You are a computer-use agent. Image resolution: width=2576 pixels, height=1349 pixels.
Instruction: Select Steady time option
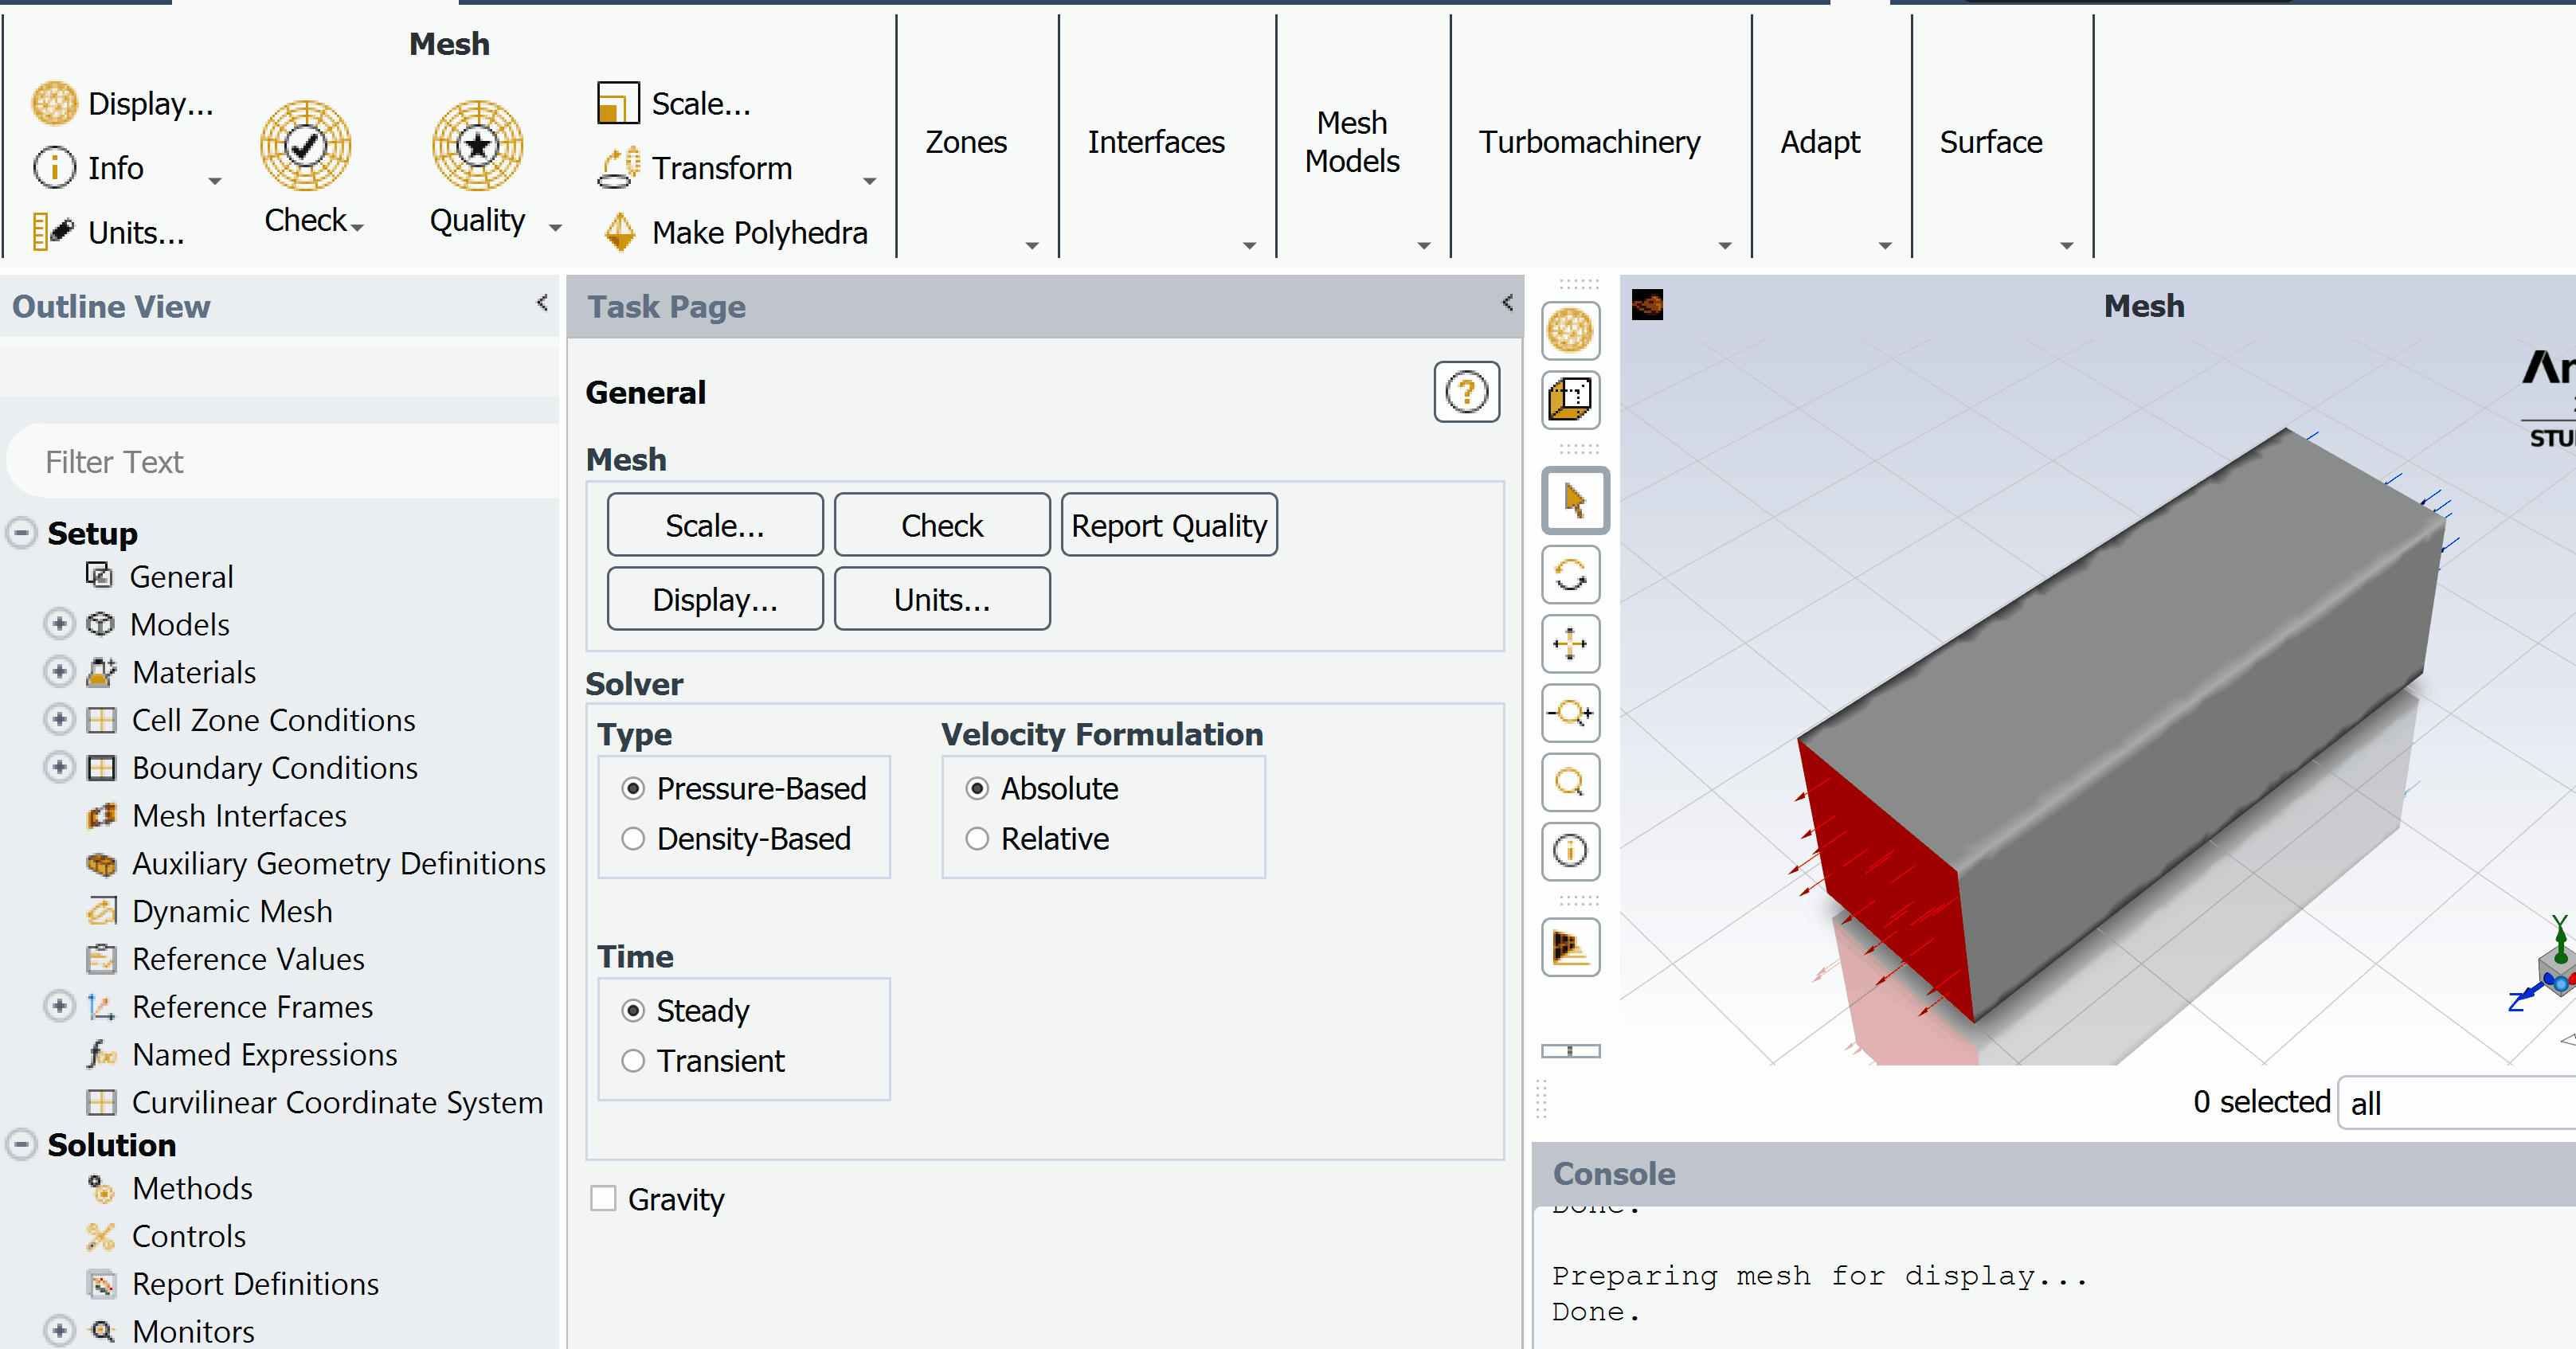633,1011
